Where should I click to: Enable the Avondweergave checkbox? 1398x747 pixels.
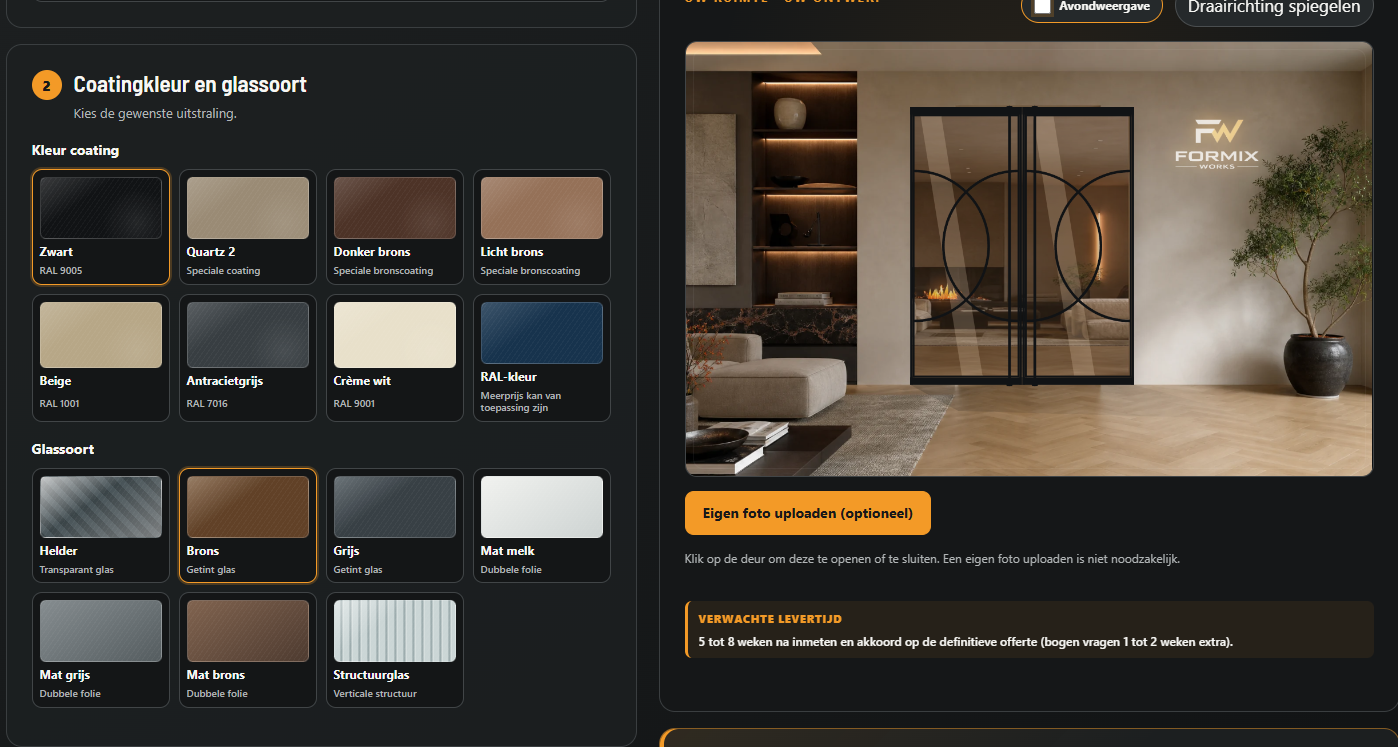1042,6
